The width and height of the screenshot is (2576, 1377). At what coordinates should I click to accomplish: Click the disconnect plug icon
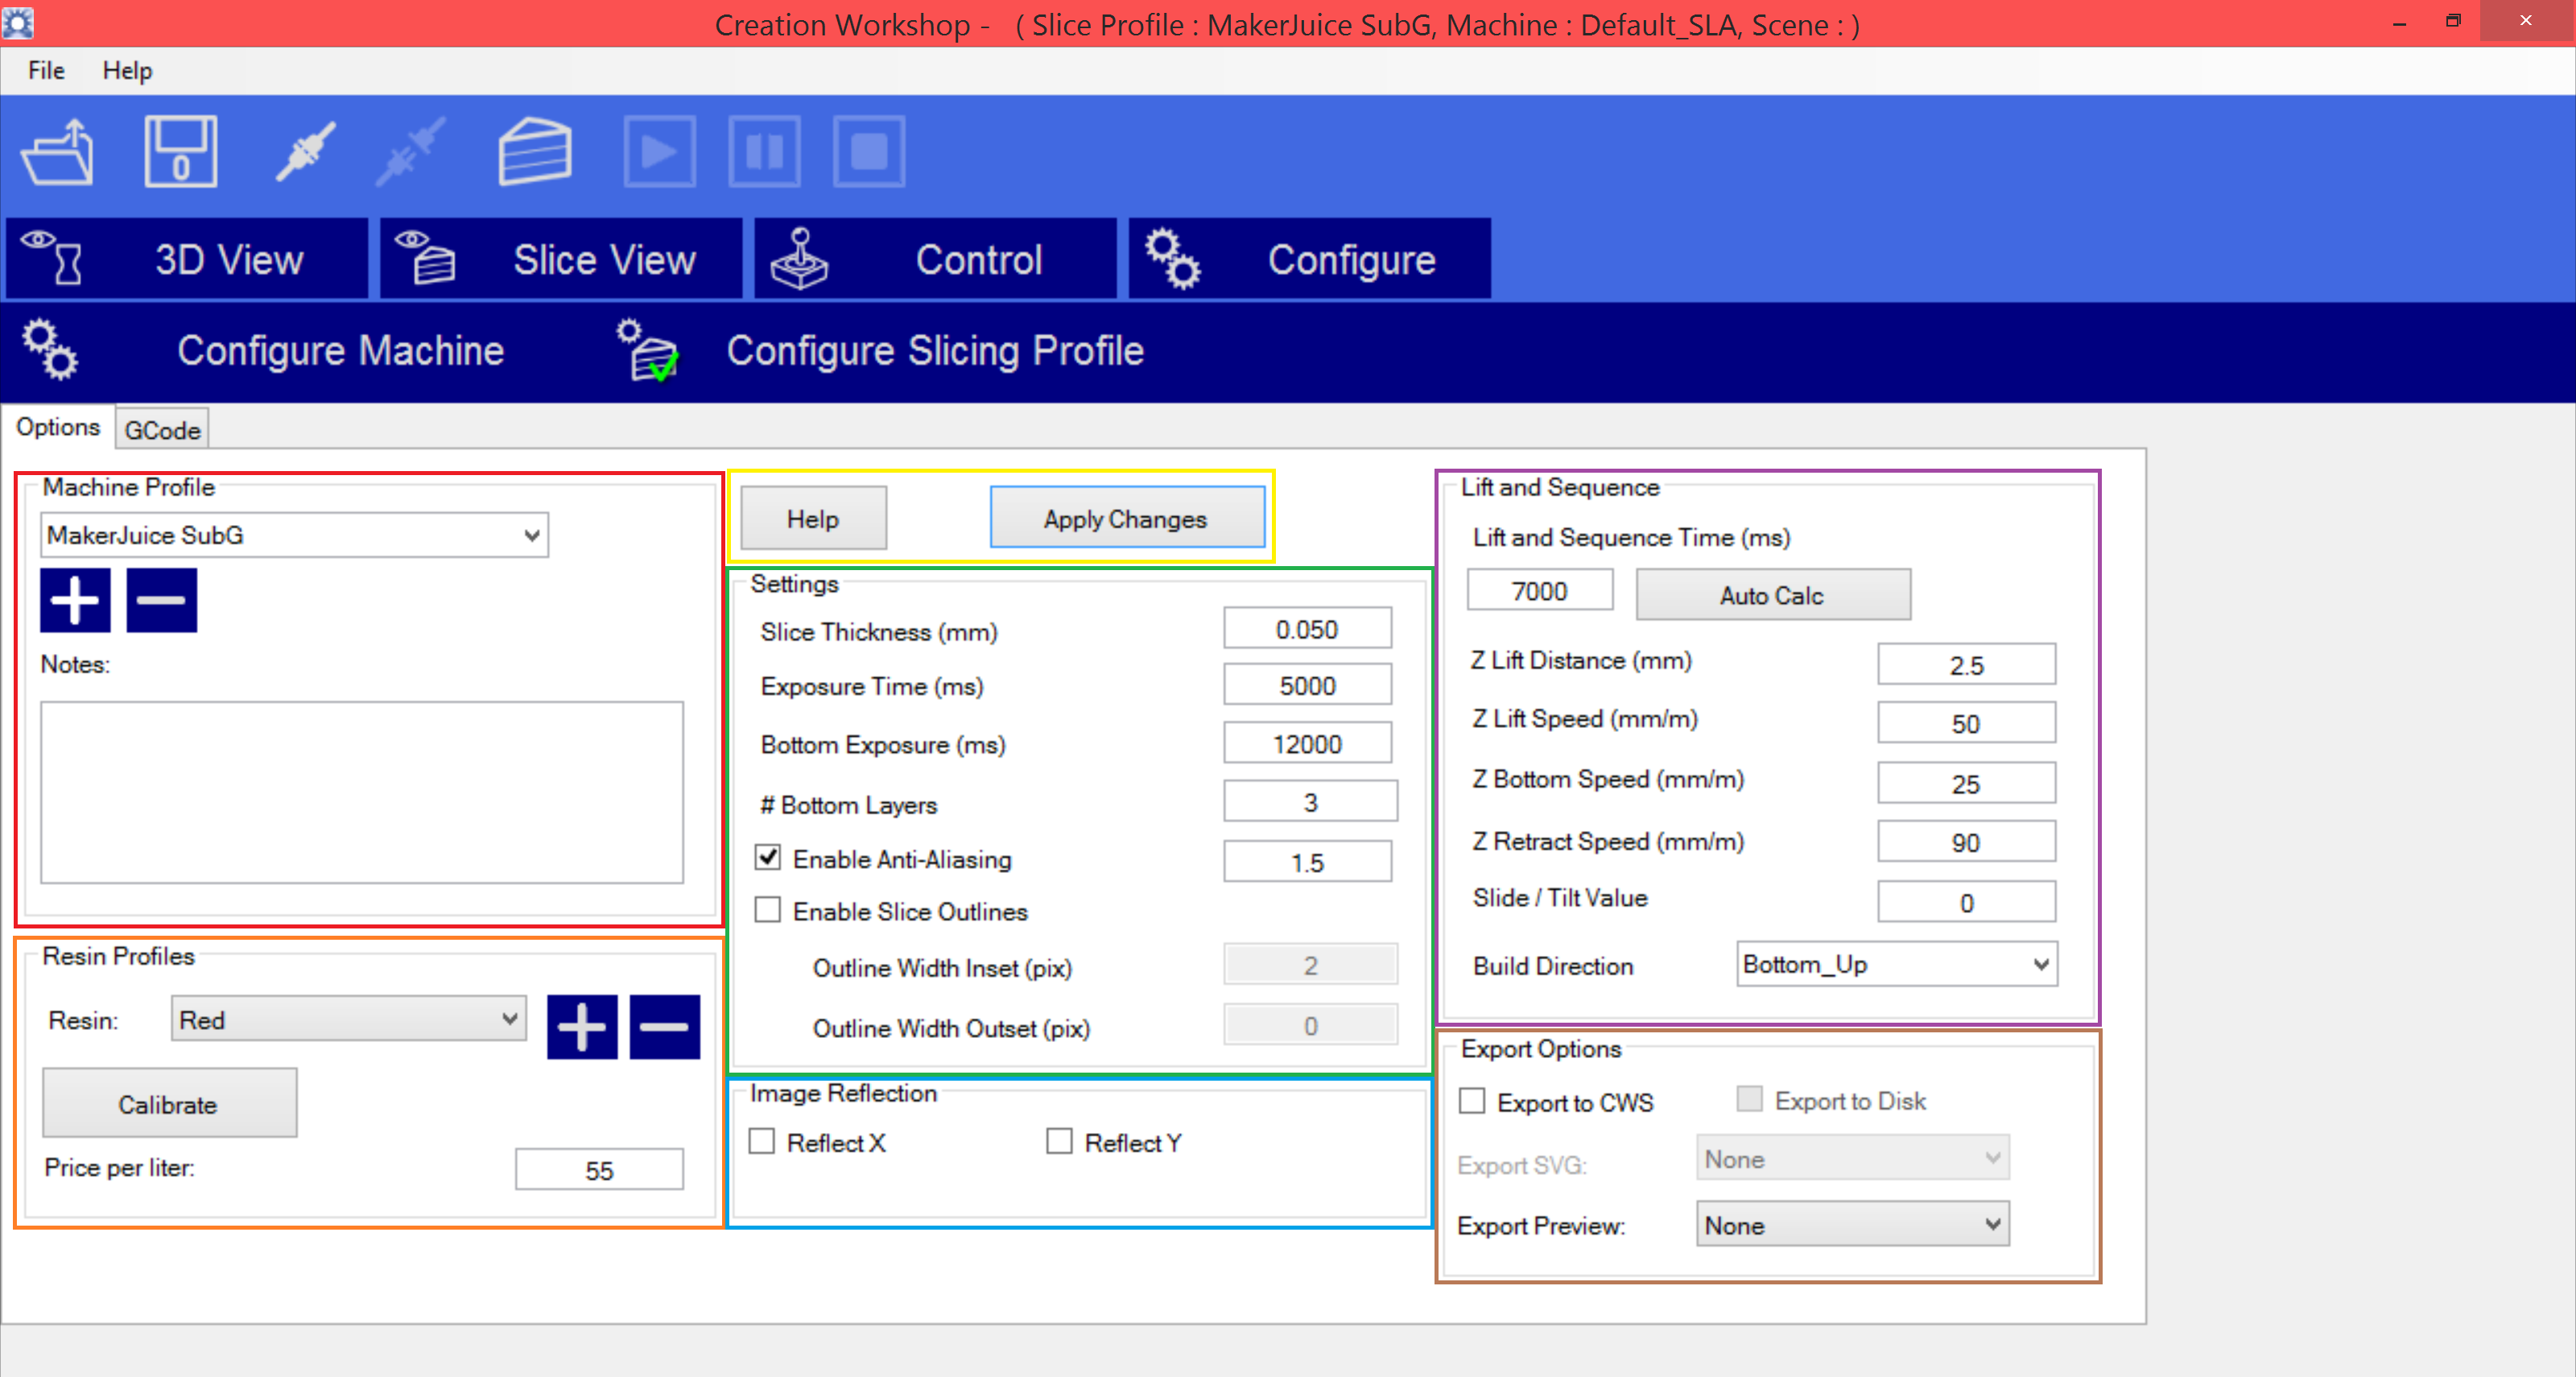[x=410, y=152]
